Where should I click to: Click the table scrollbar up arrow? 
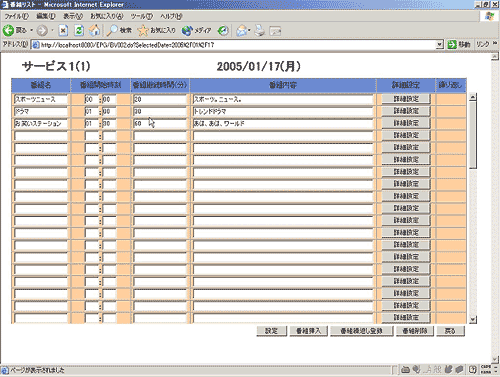[x=473, y=97]
